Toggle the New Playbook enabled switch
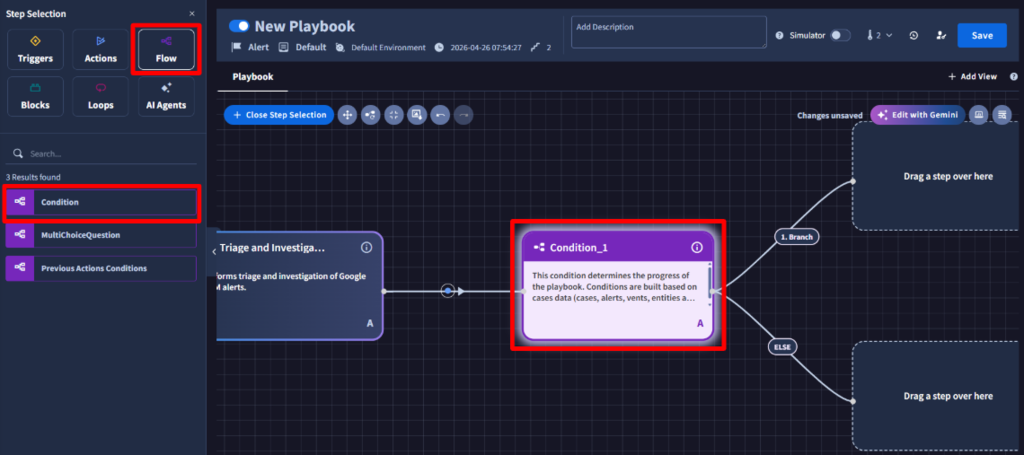This screenshot has height=455, width=1024. coord(239,26)
